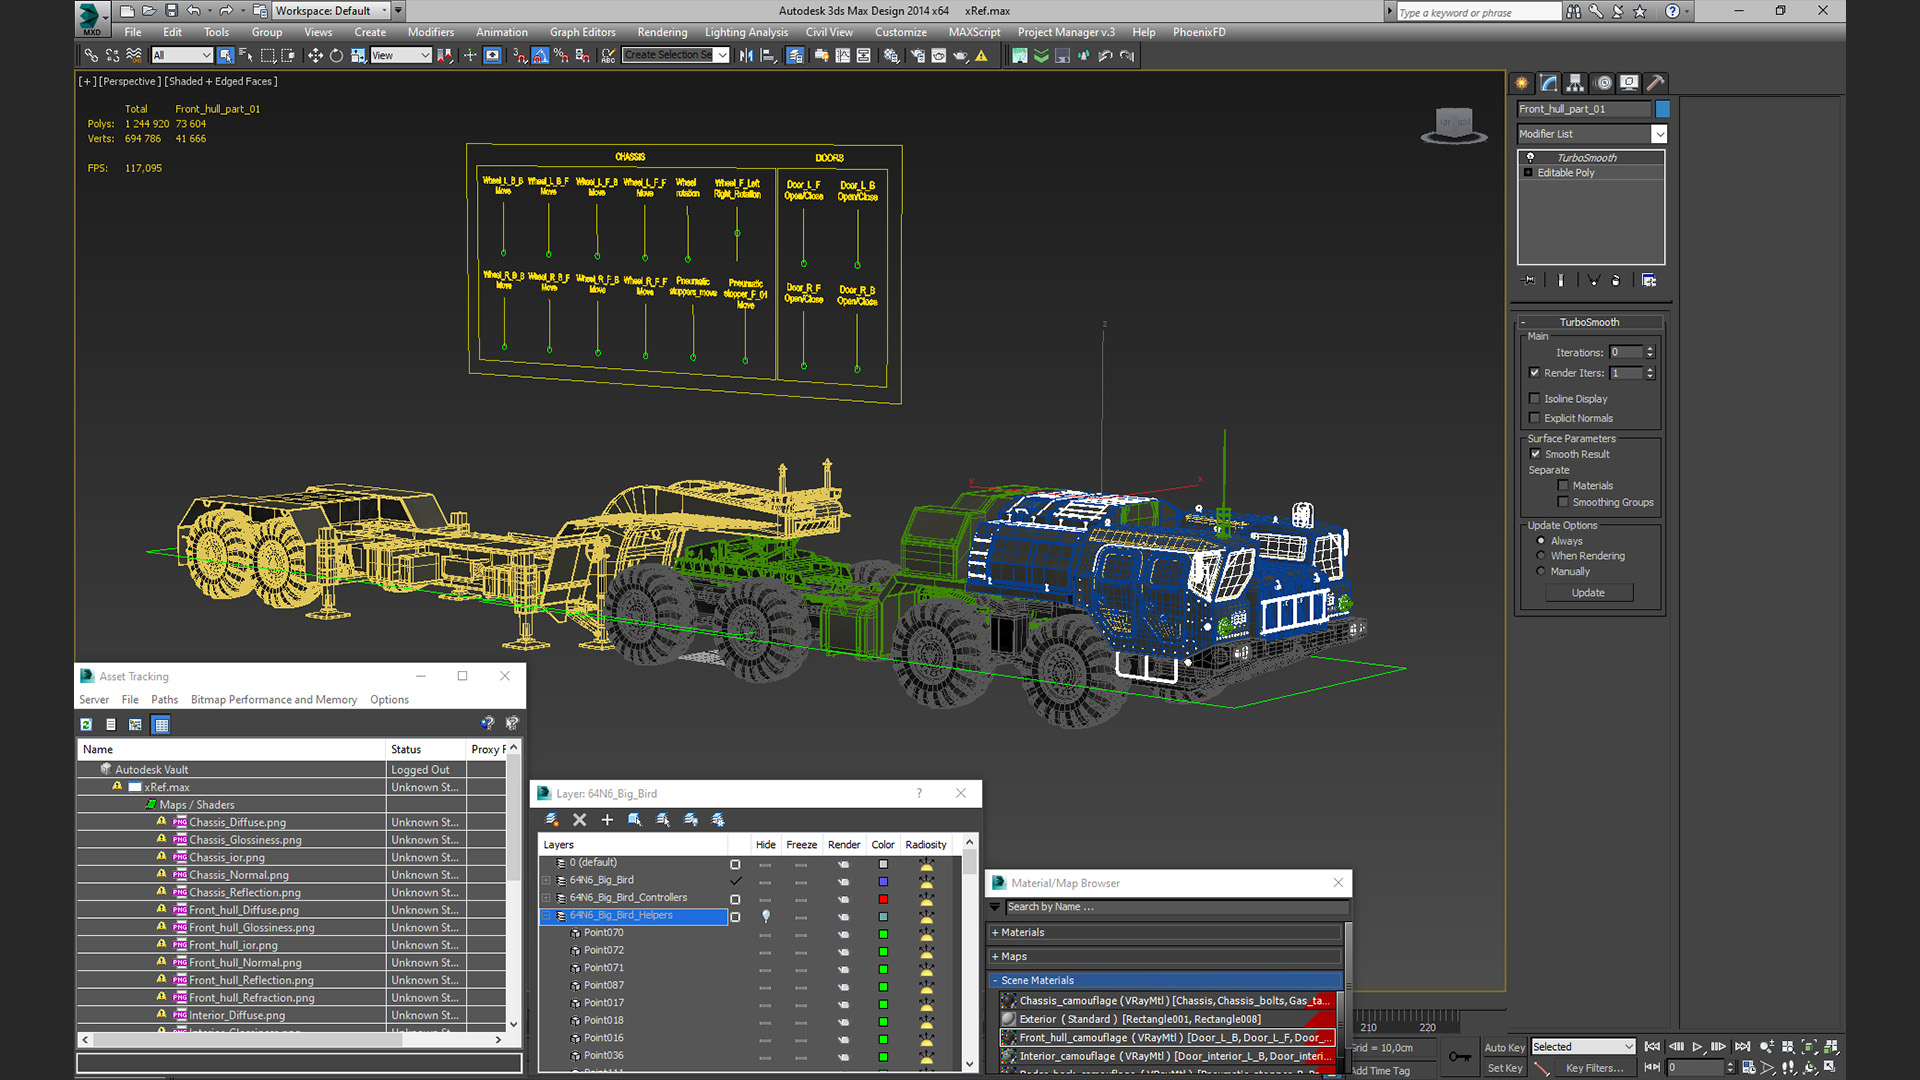This screenshot has width=1920, height=1080.
Task: Click the ViewCube in the viewport
Action: (x=1454, y=126)
